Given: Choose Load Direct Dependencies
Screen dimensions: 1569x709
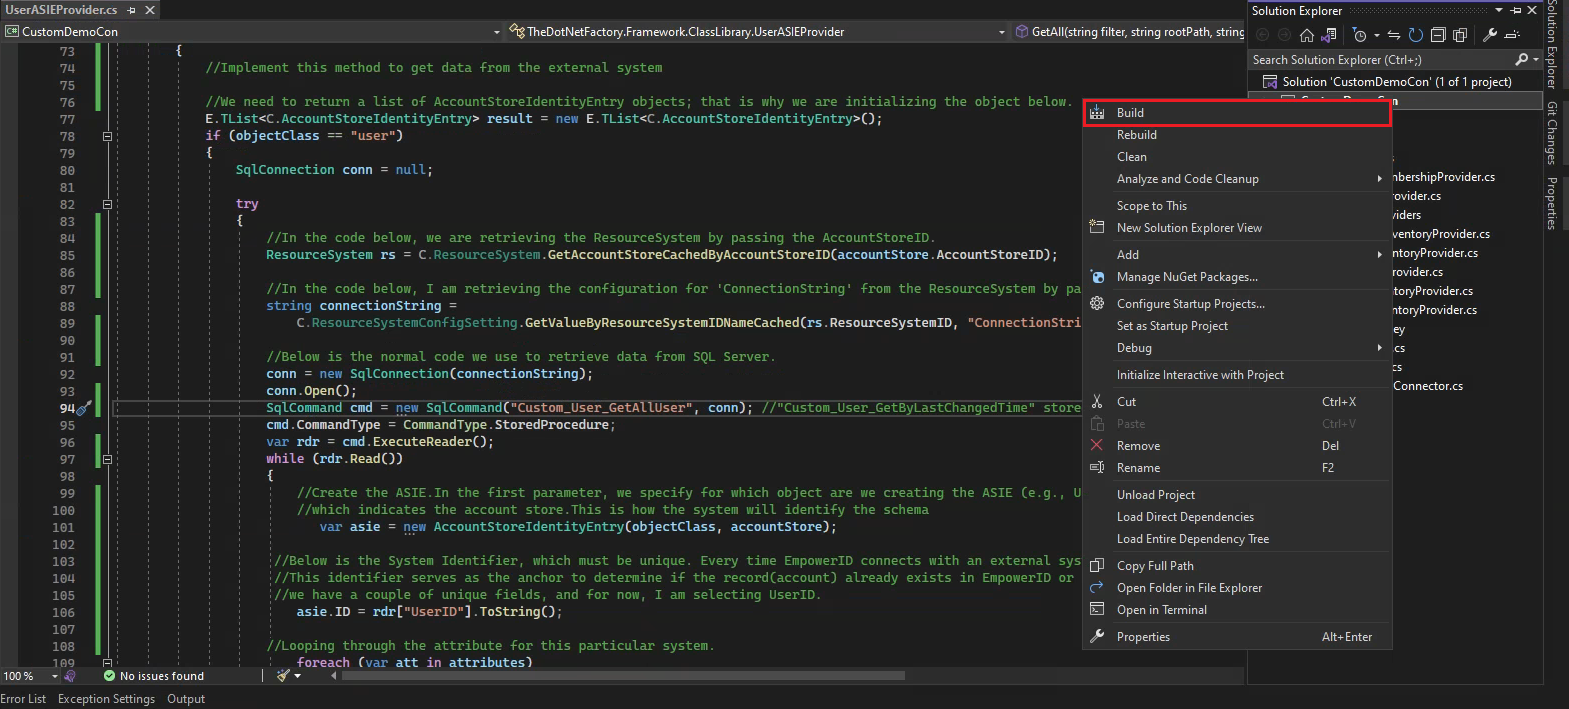Looking at the screenshot, I should pos(1237,517).
